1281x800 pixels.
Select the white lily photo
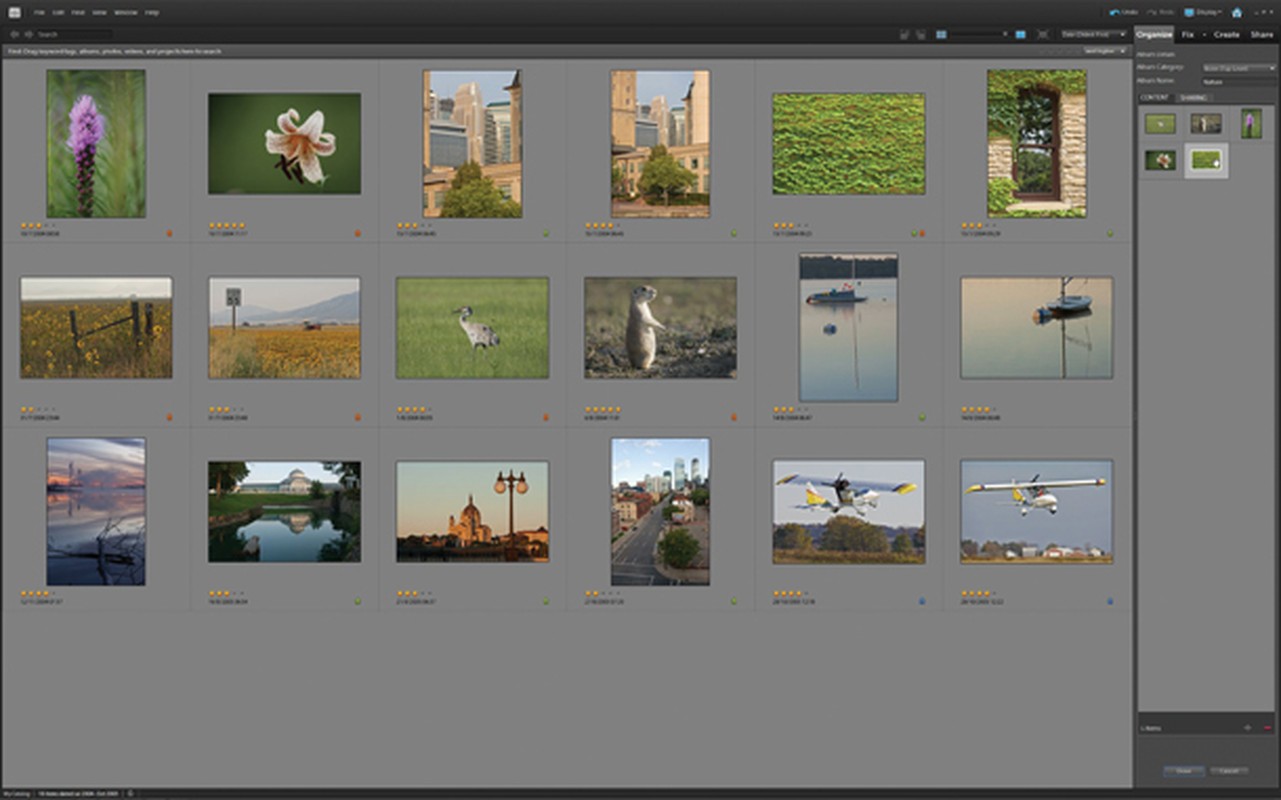[284, 144]
